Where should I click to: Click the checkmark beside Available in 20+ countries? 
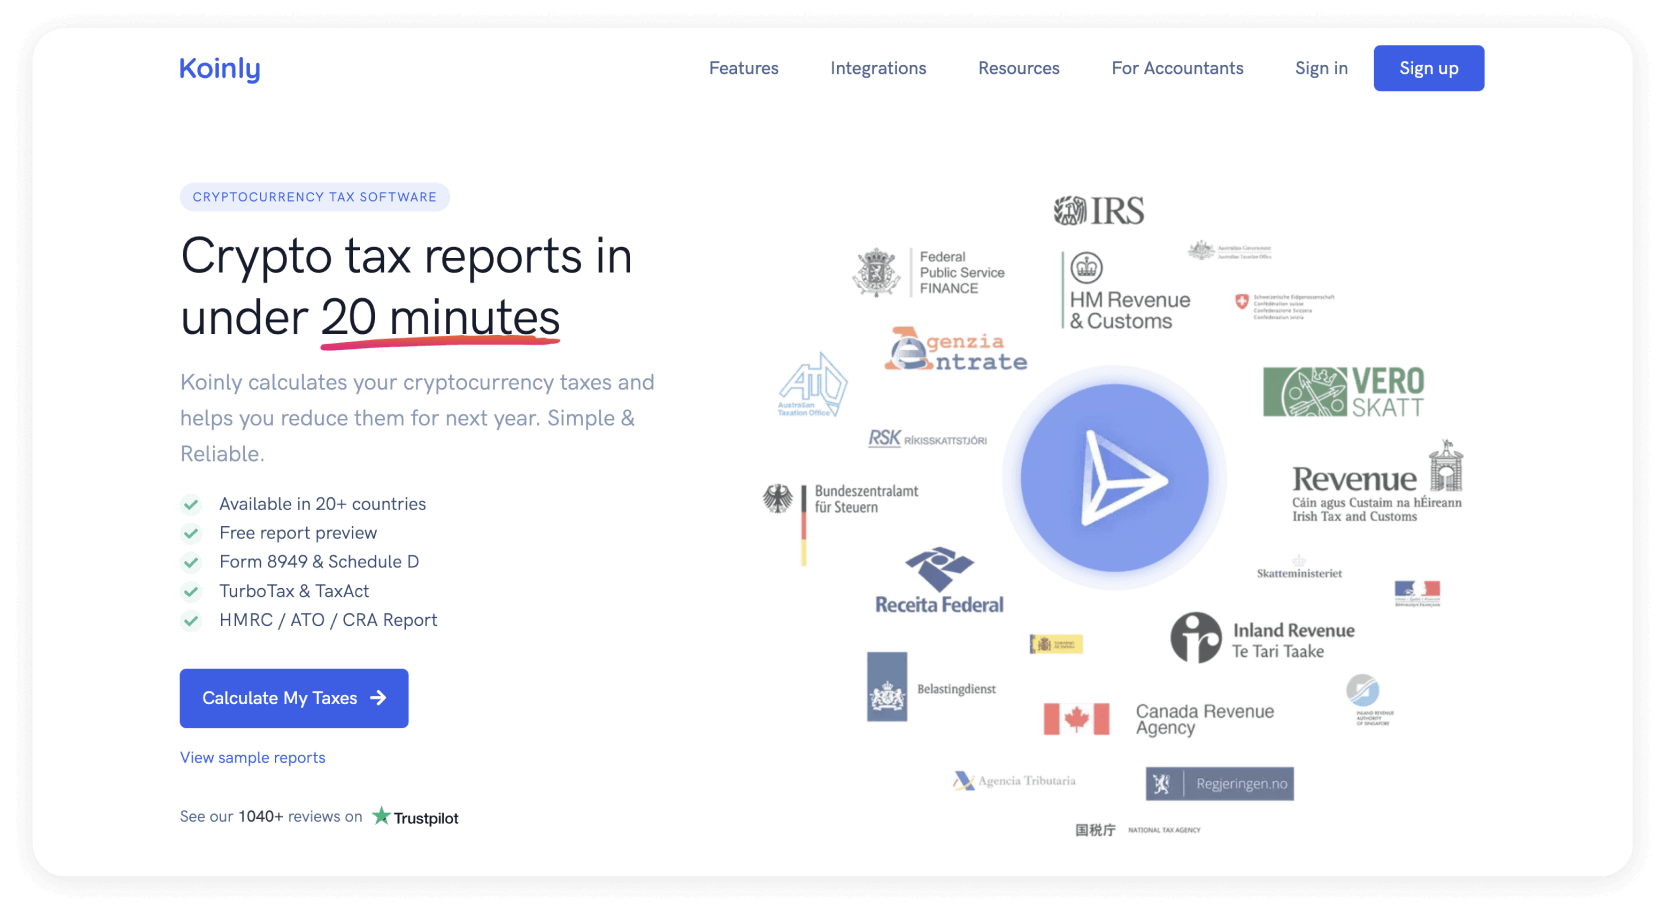pyautogui.click(x=191, y=505)
